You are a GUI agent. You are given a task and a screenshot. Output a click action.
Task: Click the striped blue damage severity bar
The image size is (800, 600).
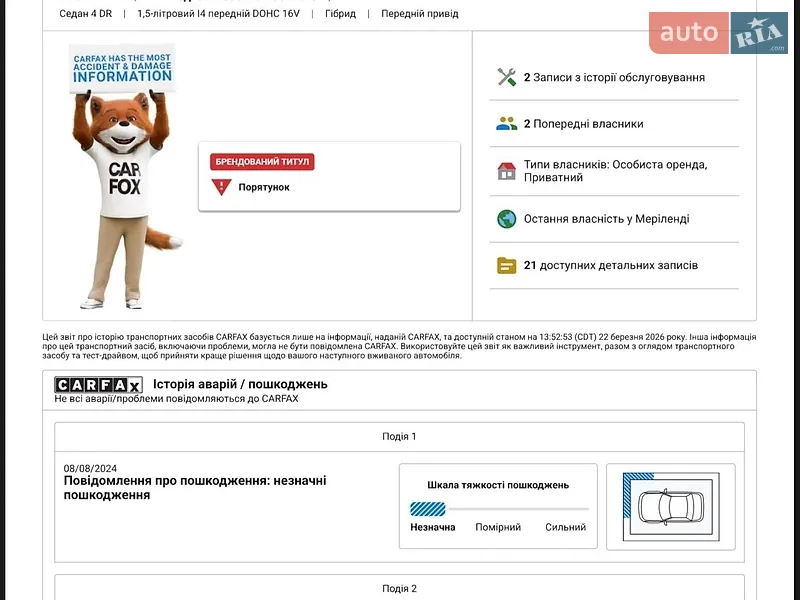click(x=428, y=509)
